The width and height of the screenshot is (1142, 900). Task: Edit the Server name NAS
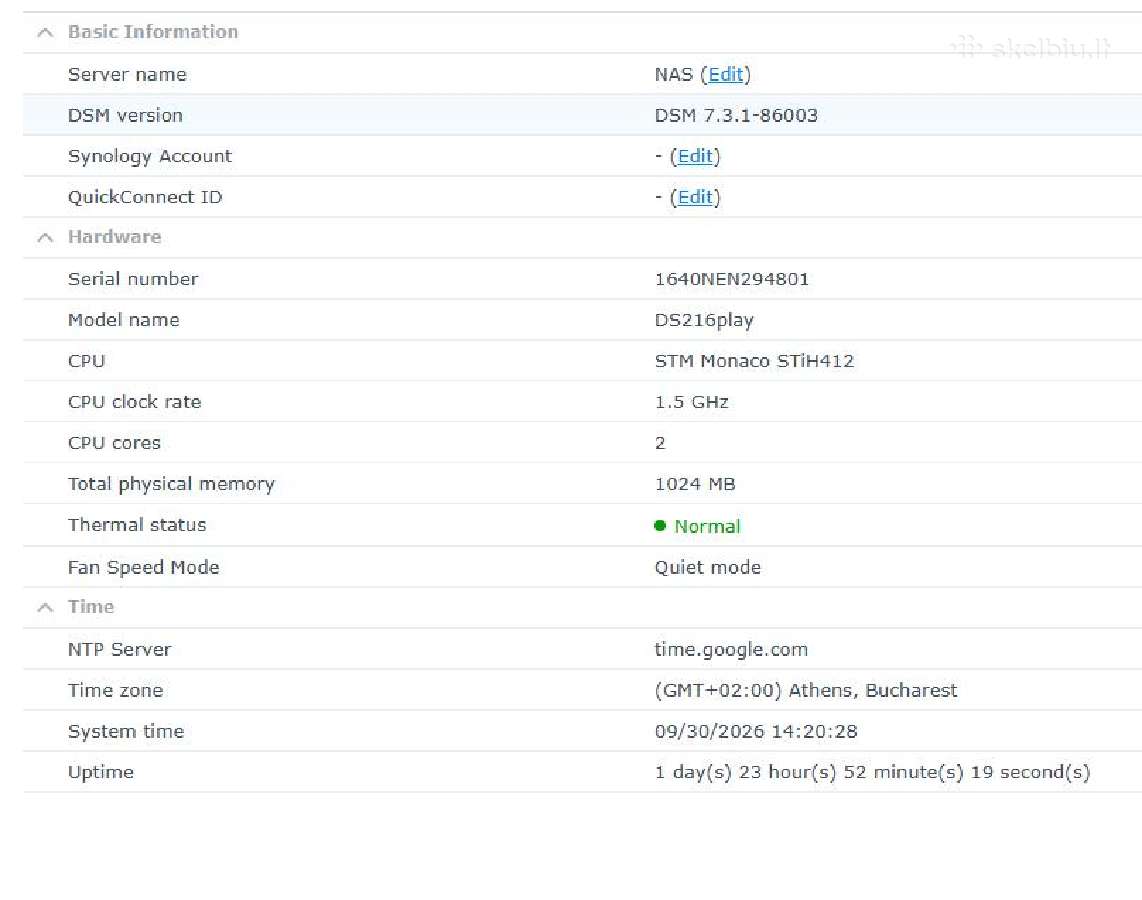click(x=725, y=74)
